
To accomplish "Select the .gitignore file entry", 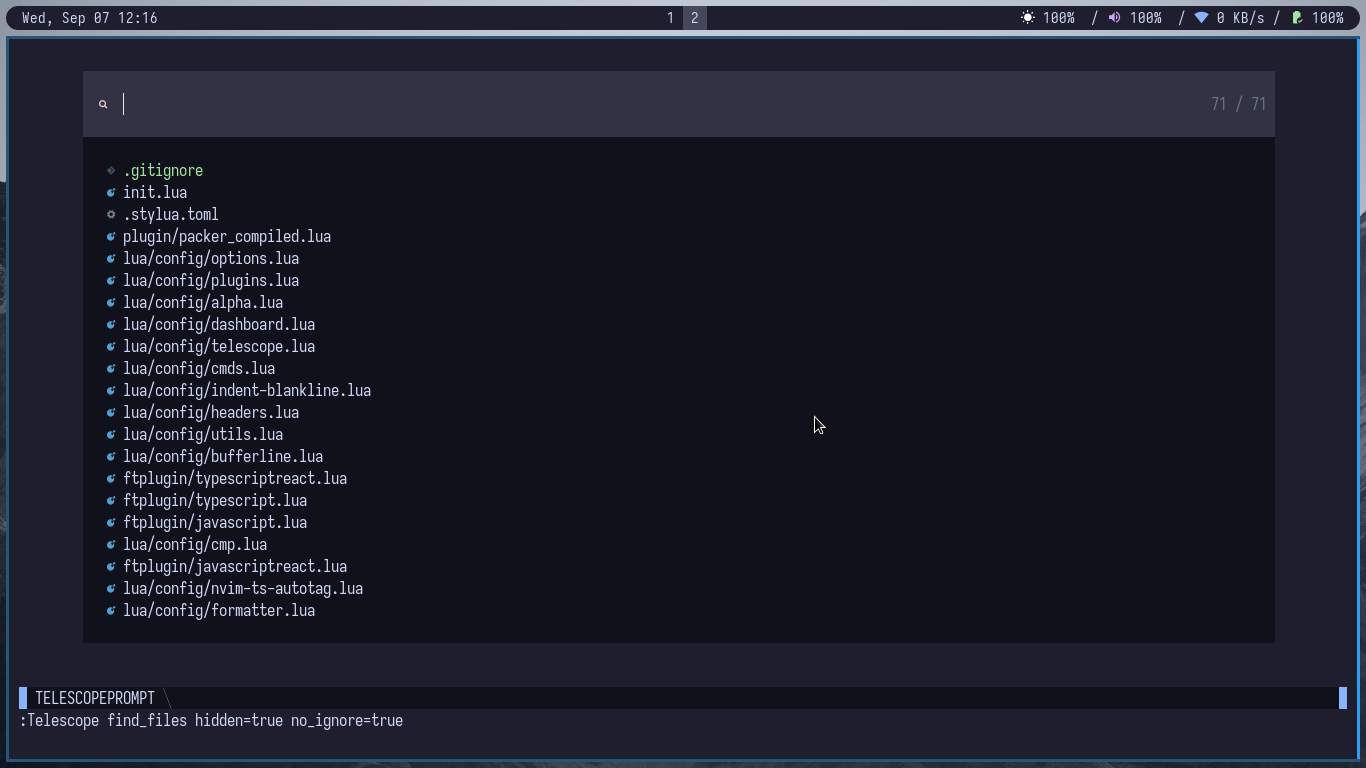I will click(x=163, y=170).
